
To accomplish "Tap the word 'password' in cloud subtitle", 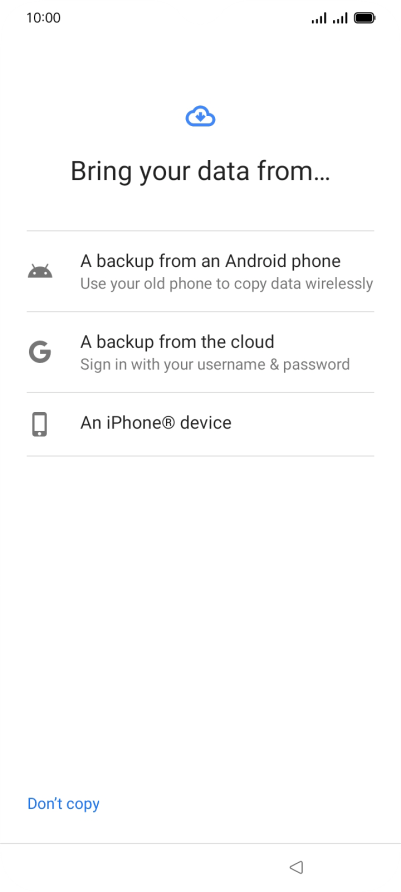I will [x=316, y=365].
